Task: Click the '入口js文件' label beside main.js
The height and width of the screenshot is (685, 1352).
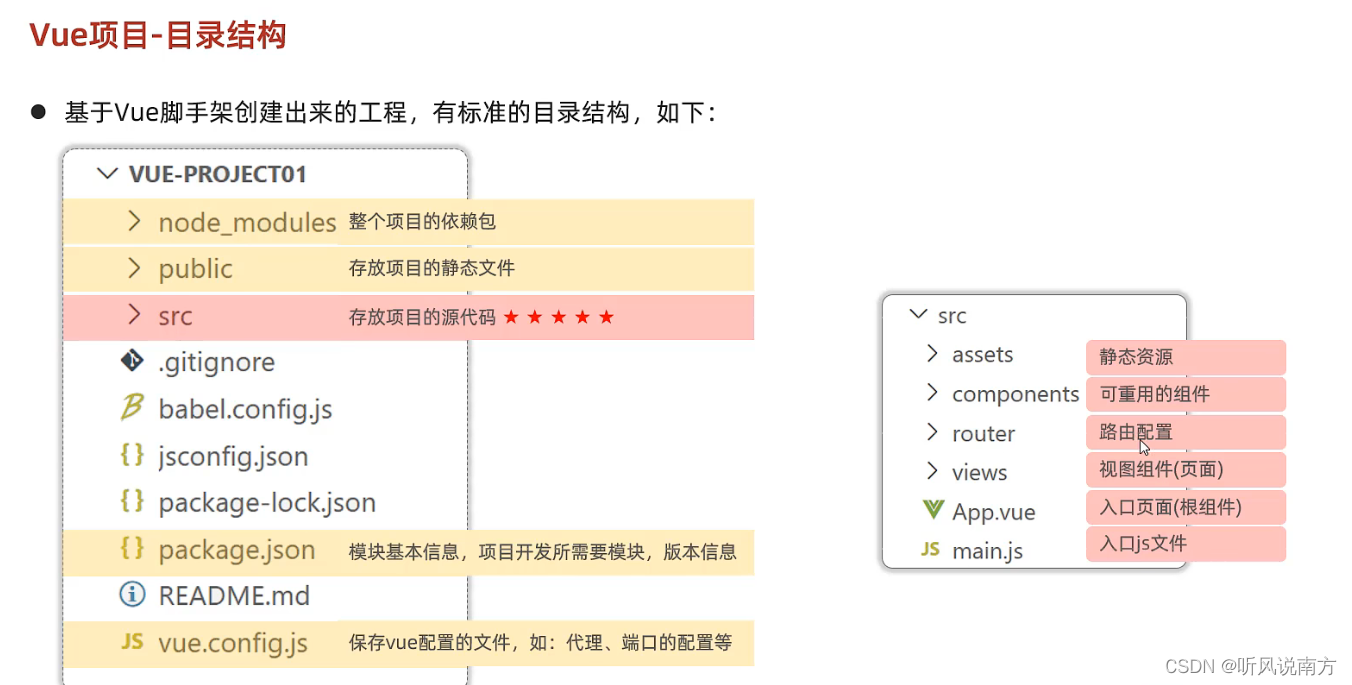Action: click(1142, 544)
